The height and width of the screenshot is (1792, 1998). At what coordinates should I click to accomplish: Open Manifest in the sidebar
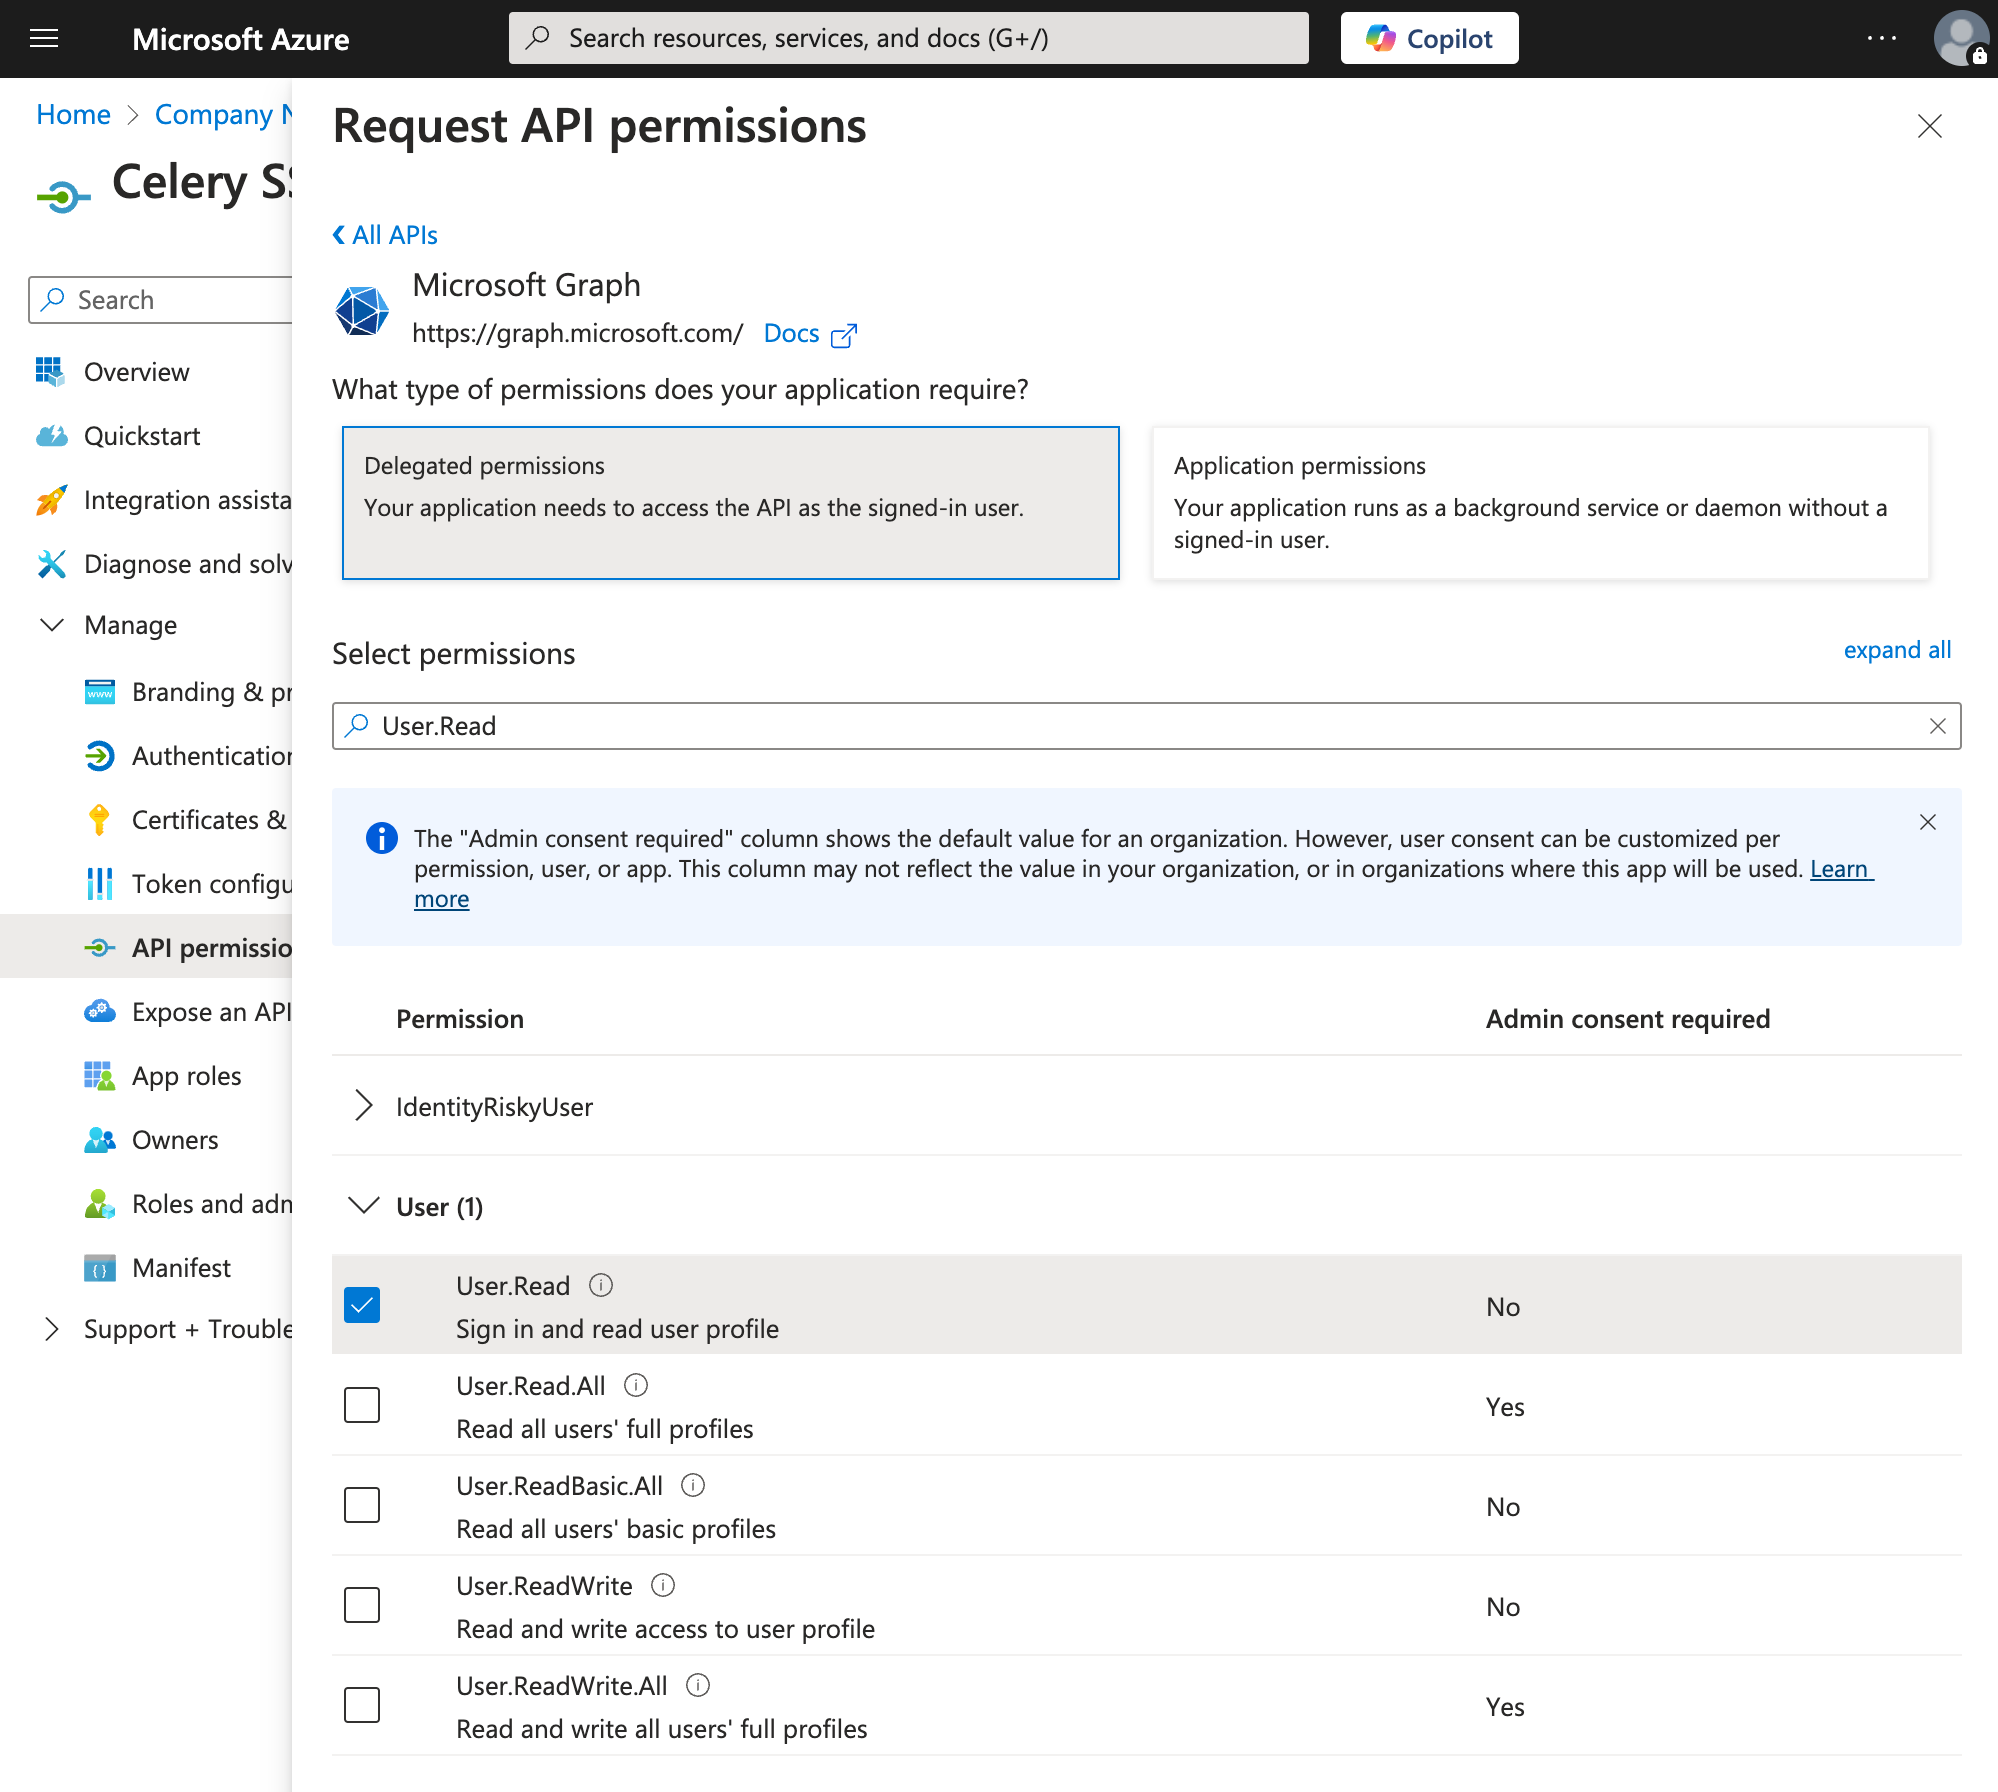[x=181, y=1268]
